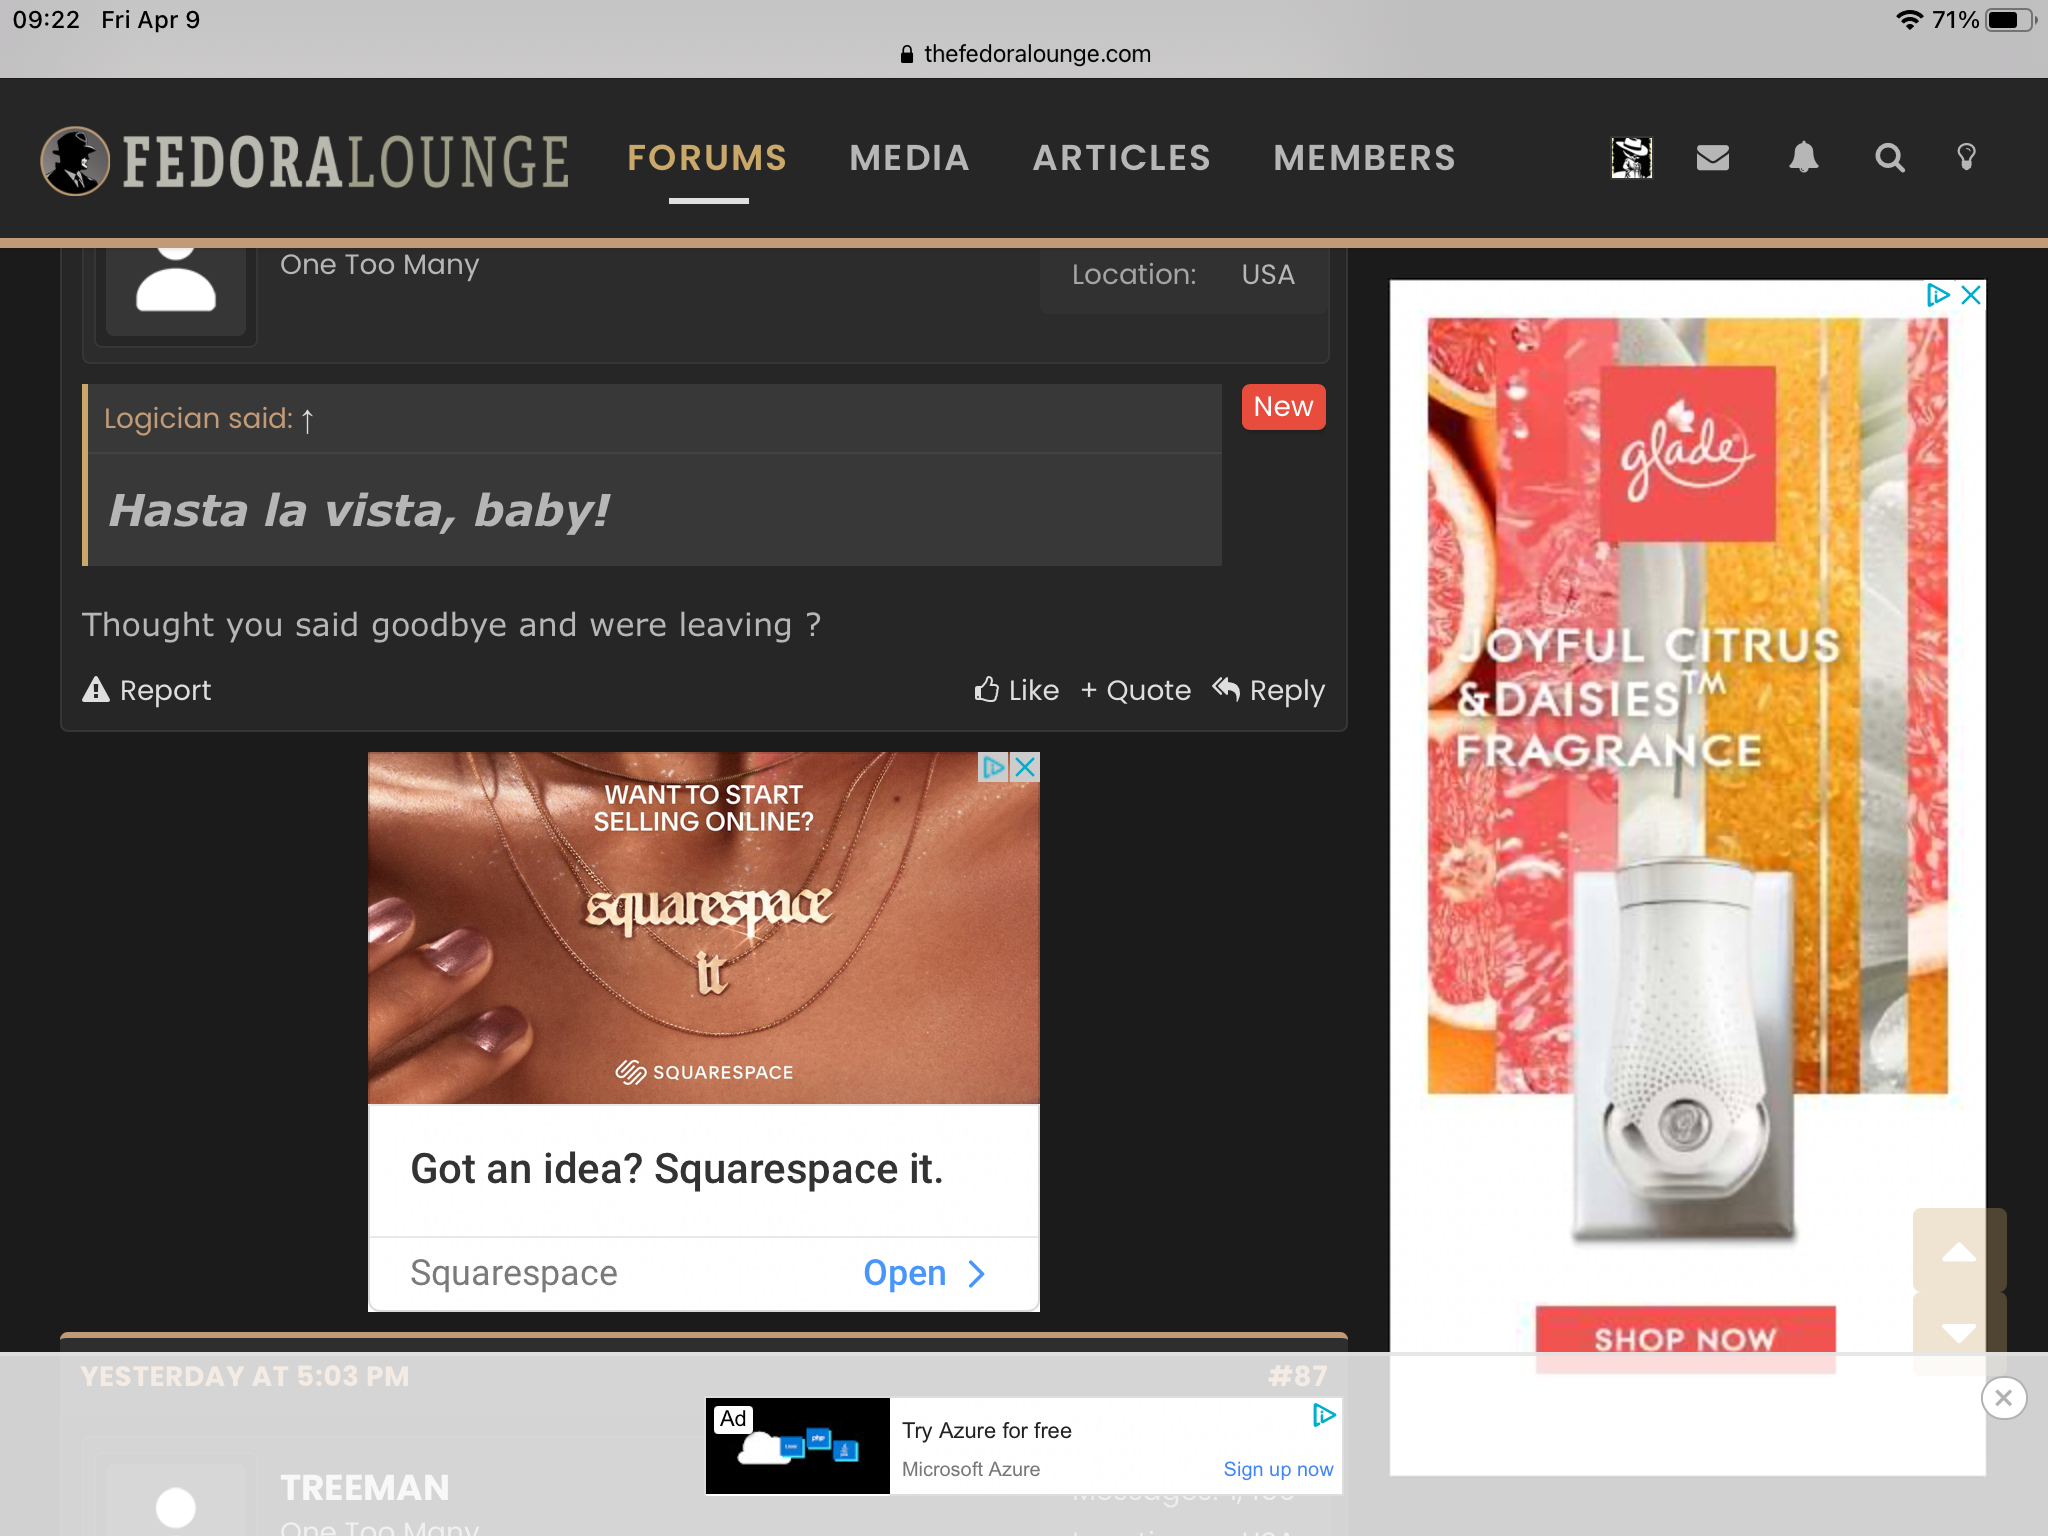This screenshot has width=2048, height=1536.
Task: Like the post with thumbs up
Action: tap(1017, 690)
